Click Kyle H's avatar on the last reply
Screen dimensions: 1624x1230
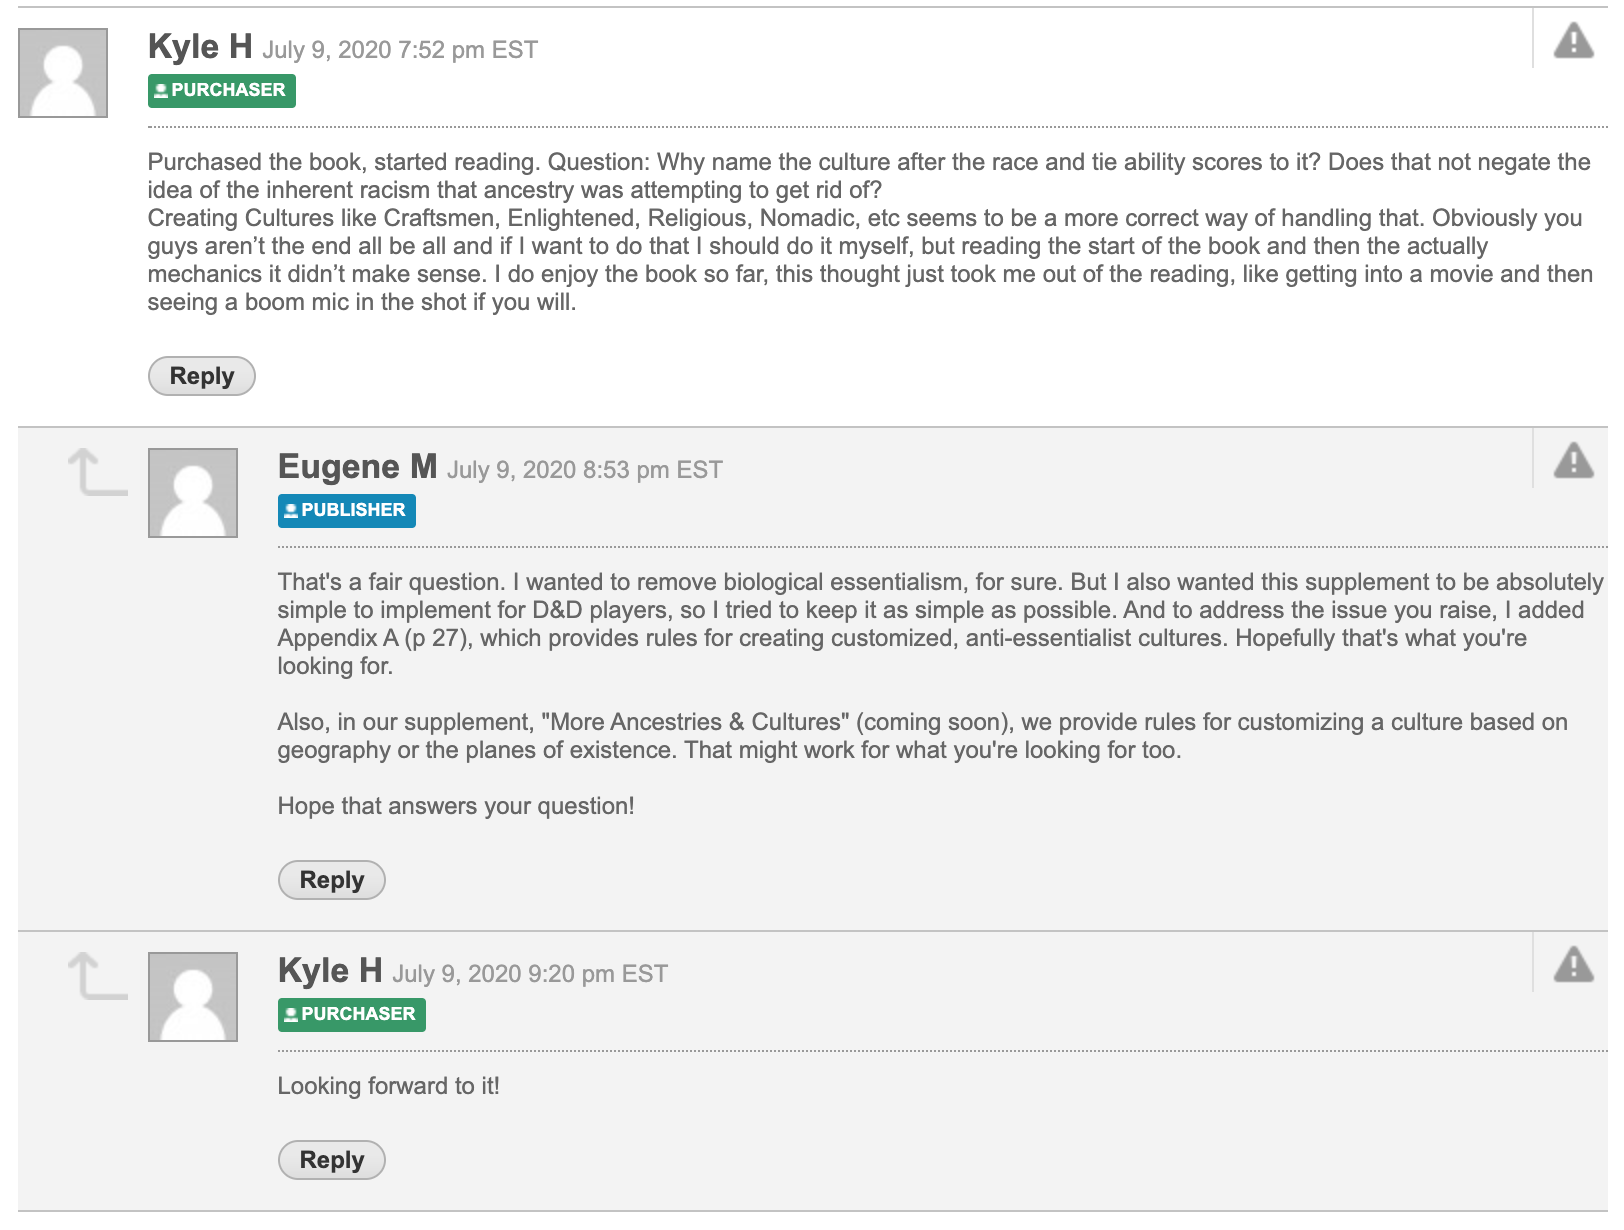coord(193,997)
